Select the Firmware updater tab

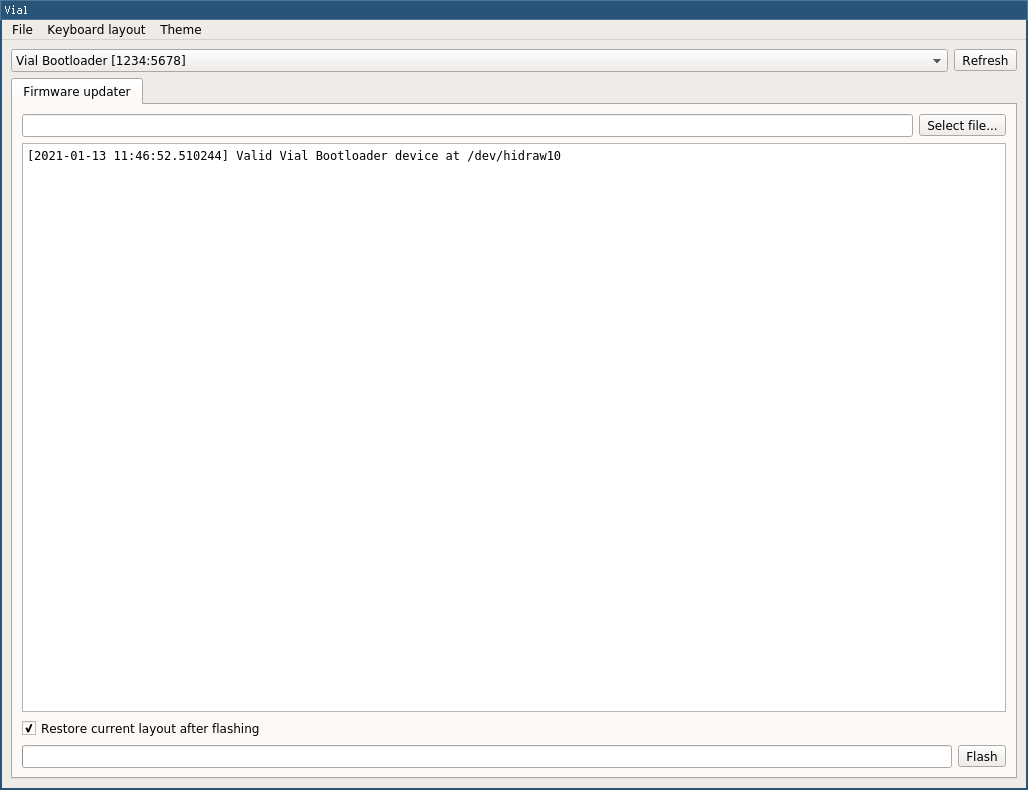click(x=77, y=91)
